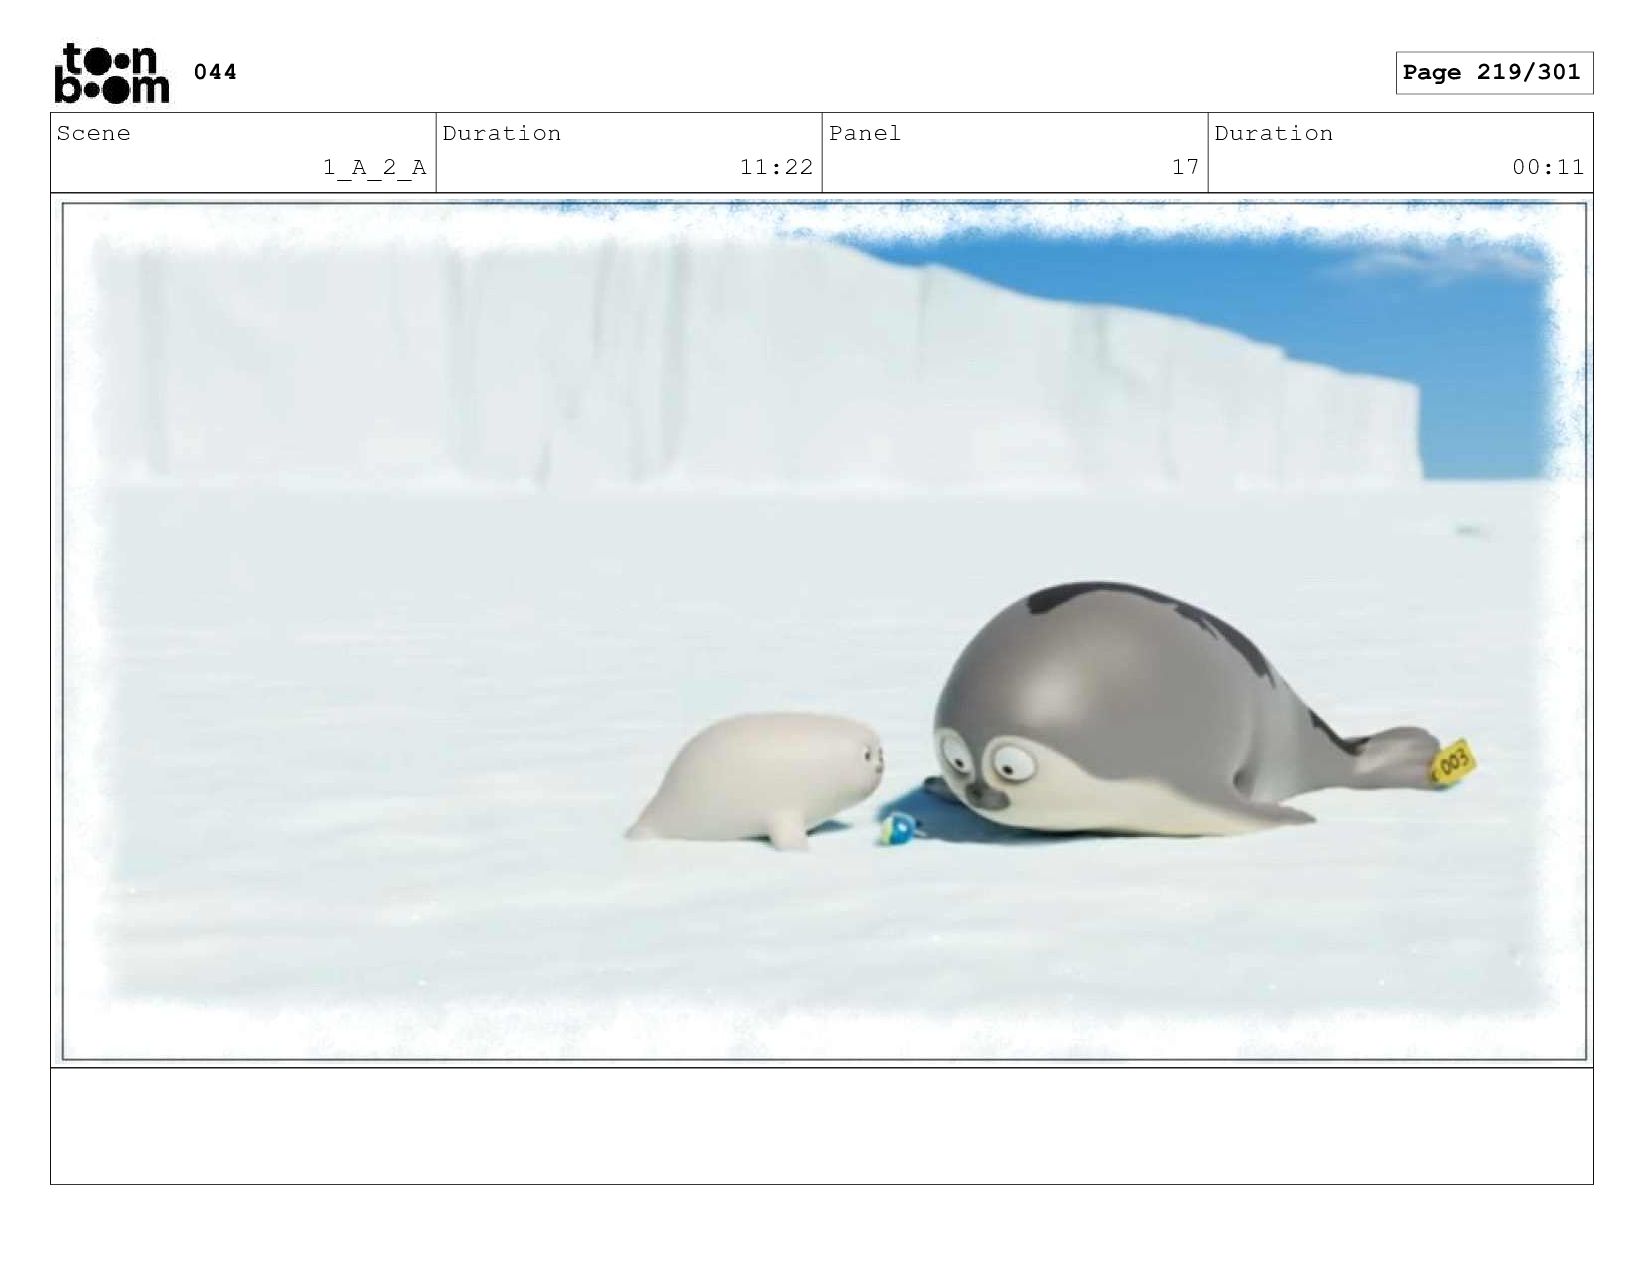1646x1275 pixels.
Task: Click the storyboard panel image of the seals
Action: tap(824, 631)
